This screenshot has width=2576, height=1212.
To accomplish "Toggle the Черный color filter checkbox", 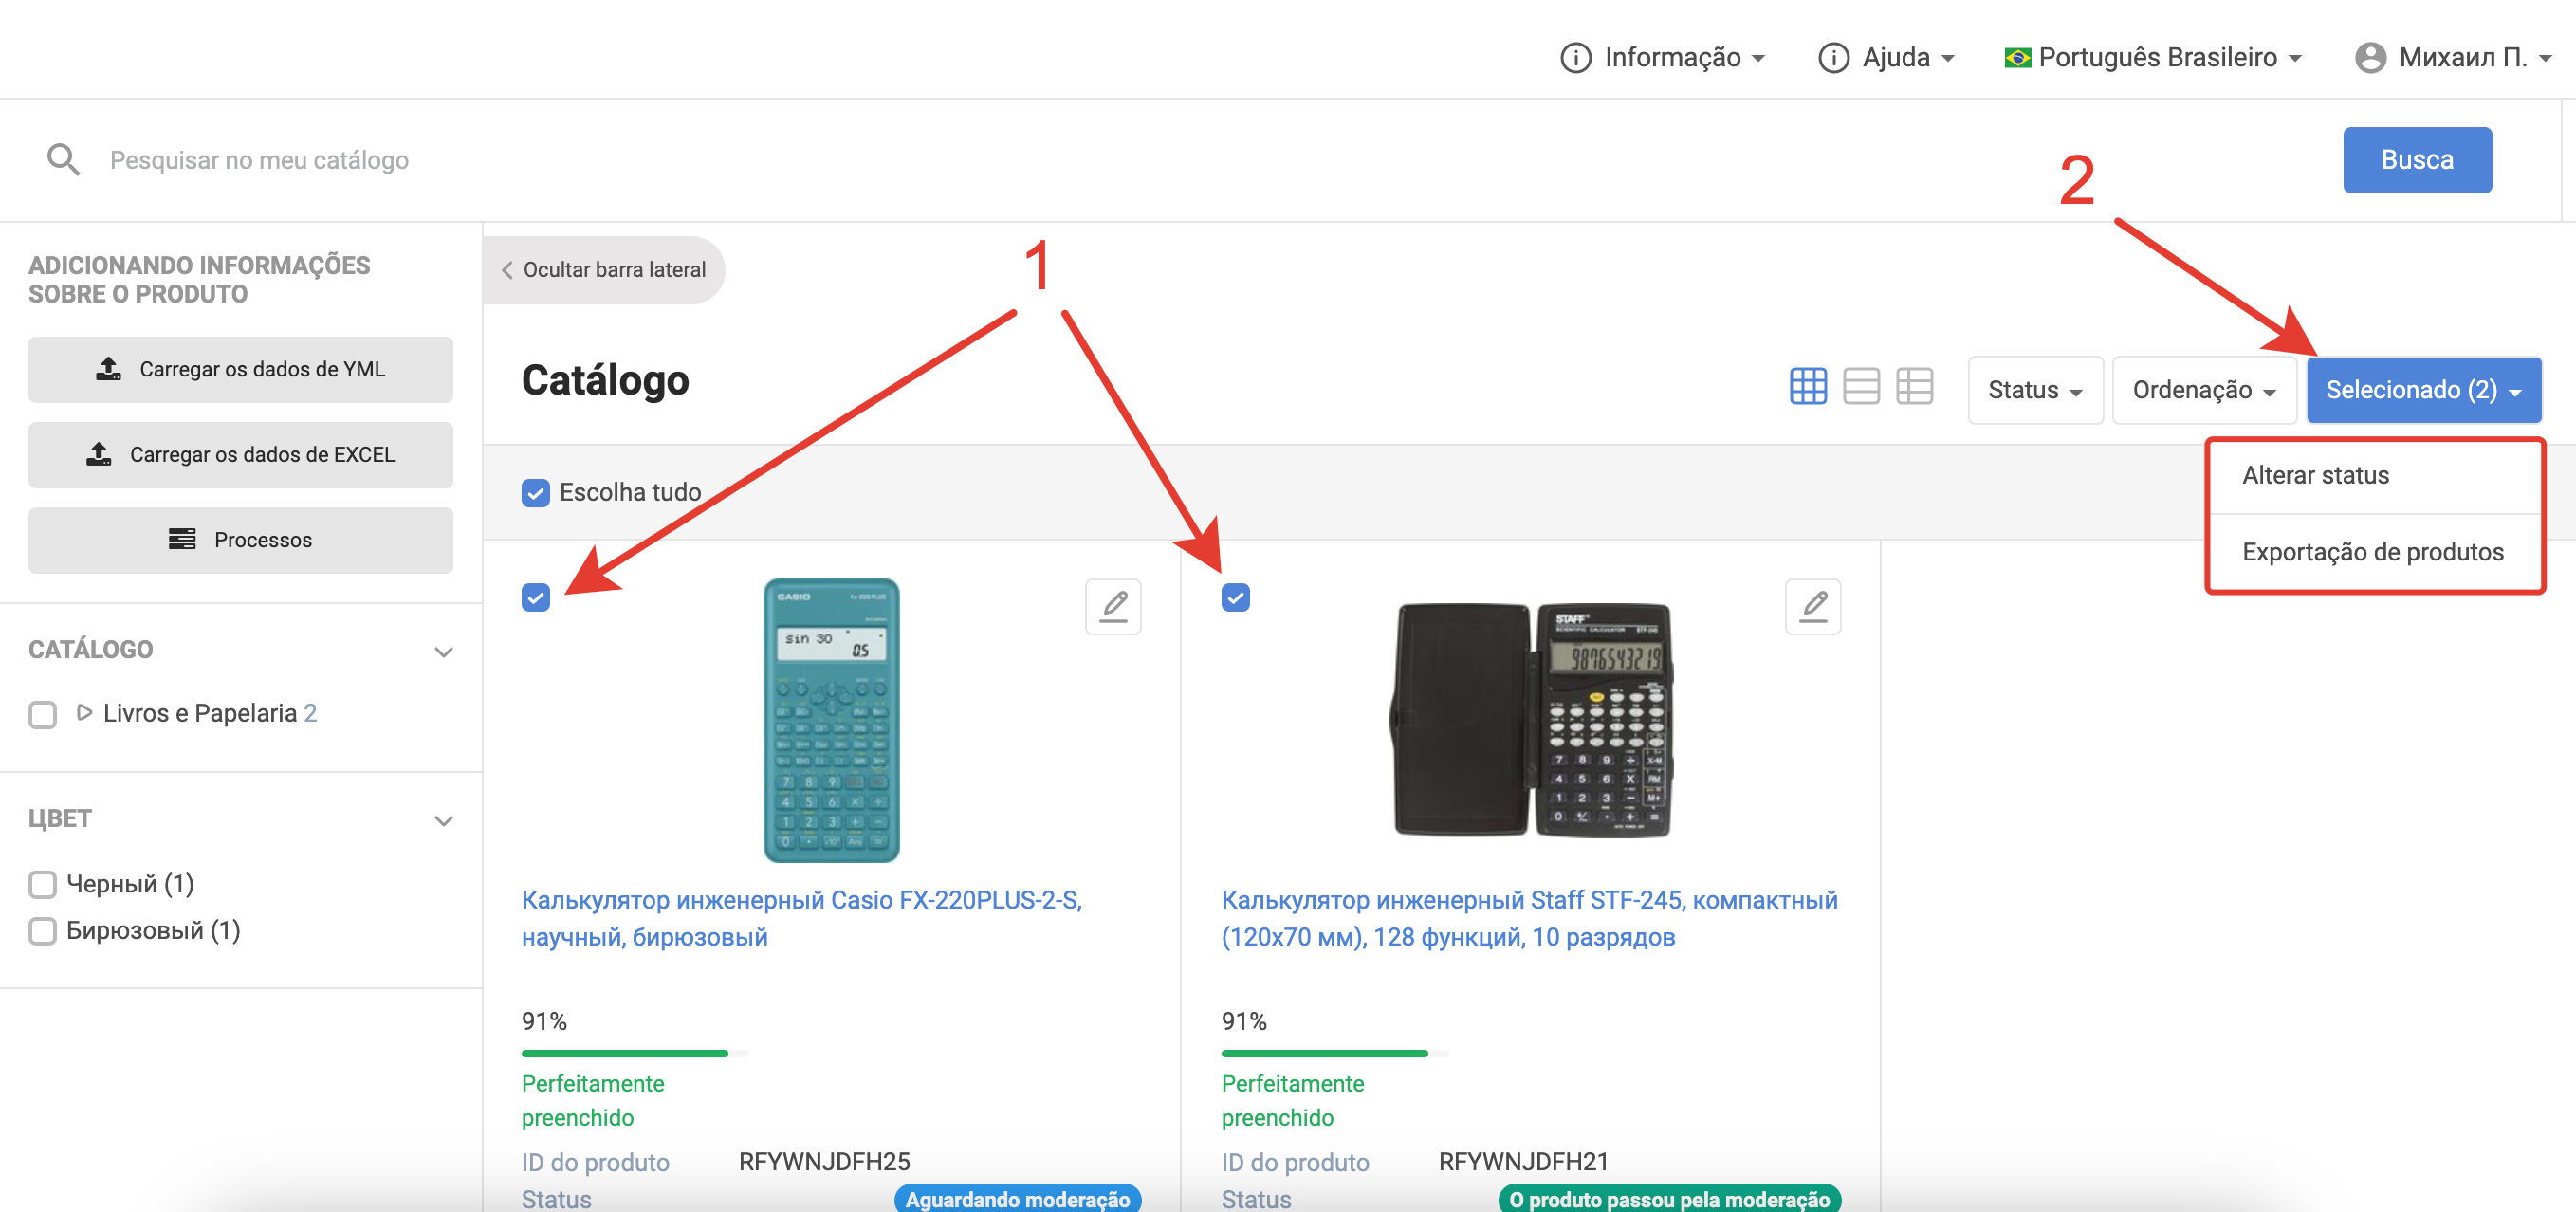I will pyautogui.click(x=42, y=884).
